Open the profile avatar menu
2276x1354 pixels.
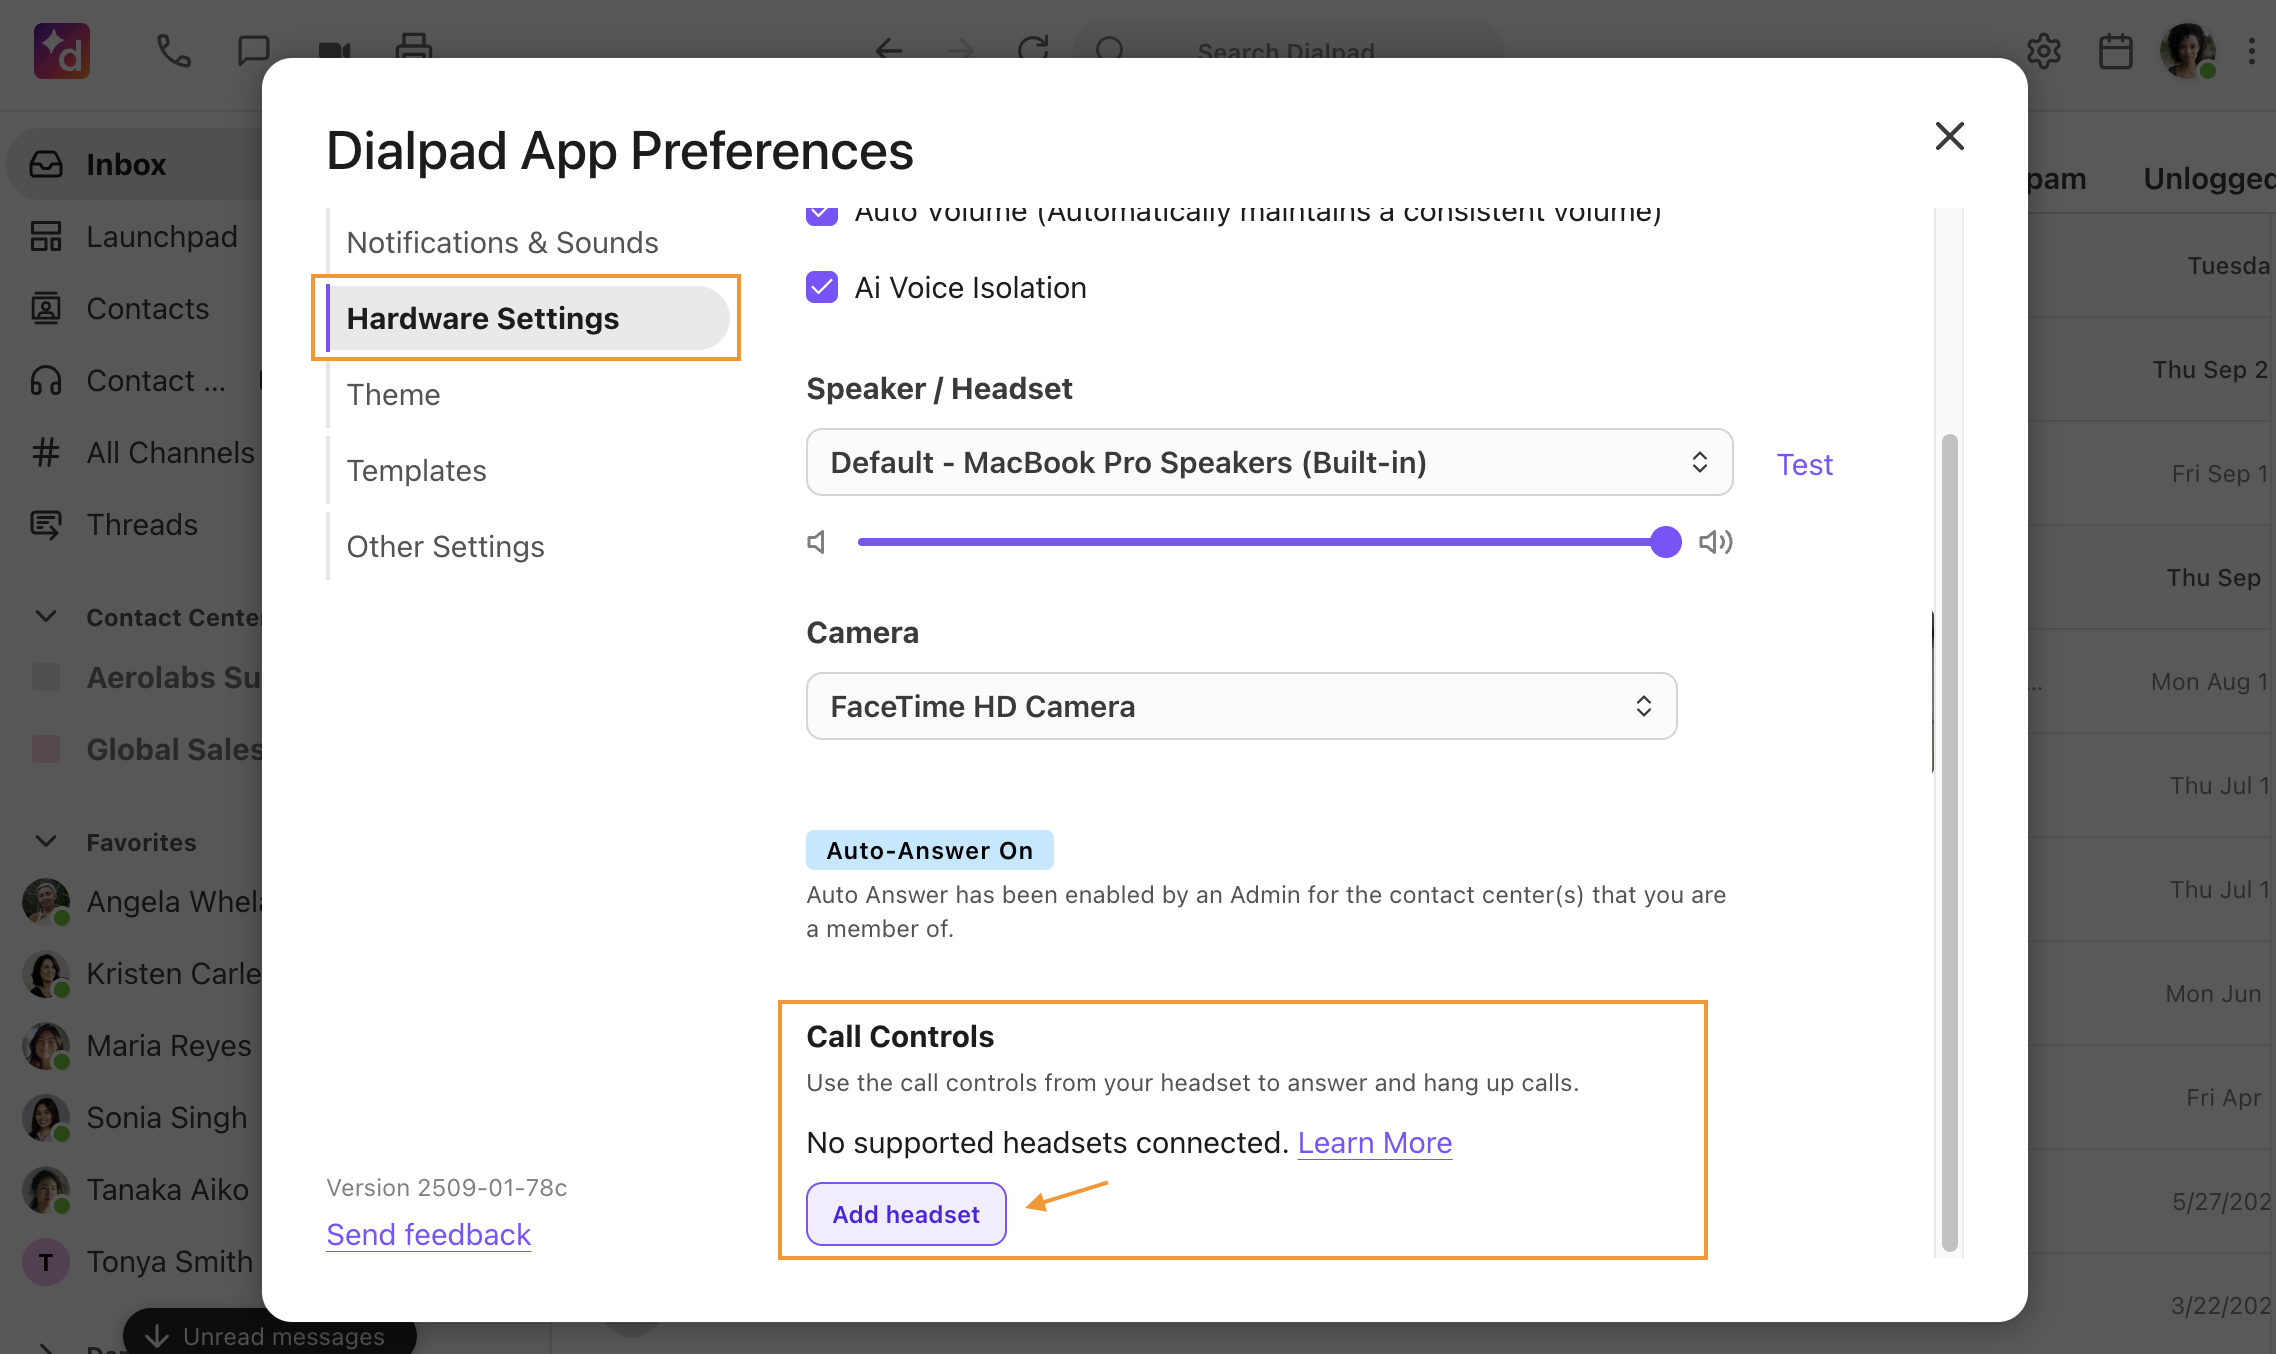click(x=2187, y=51)
